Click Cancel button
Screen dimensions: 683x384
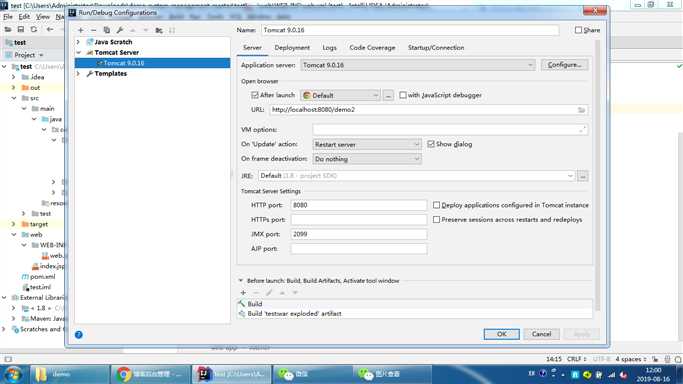[541, 334]
